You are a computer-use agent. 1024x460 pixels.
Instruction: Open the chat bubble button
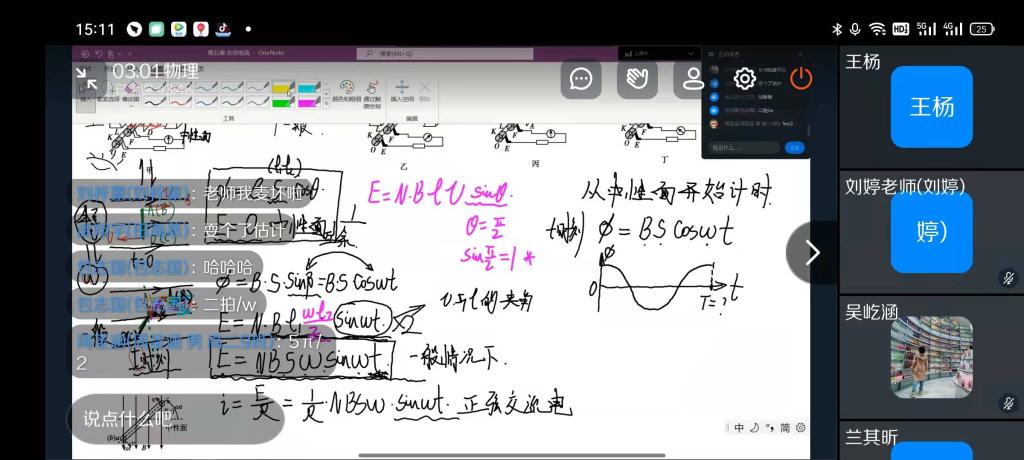(x=581, y=78)
